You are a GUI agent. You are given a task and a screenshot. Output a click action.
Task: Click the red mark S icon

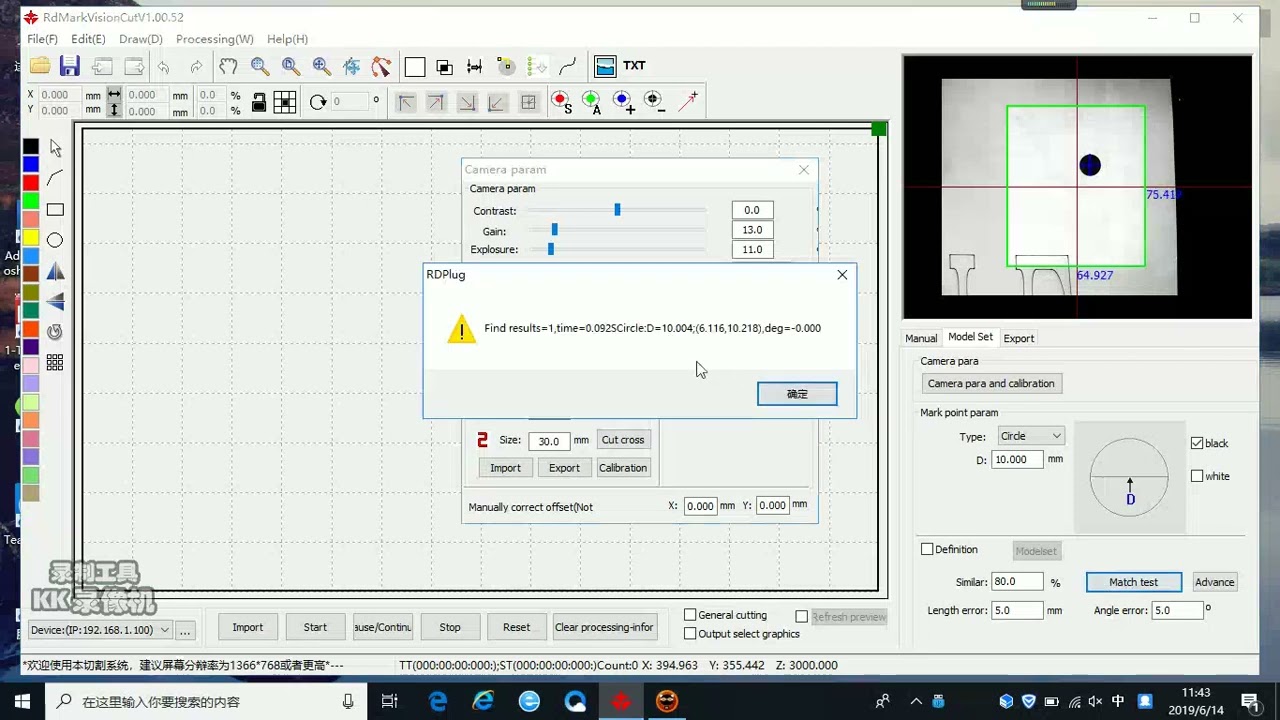point(561,101)
